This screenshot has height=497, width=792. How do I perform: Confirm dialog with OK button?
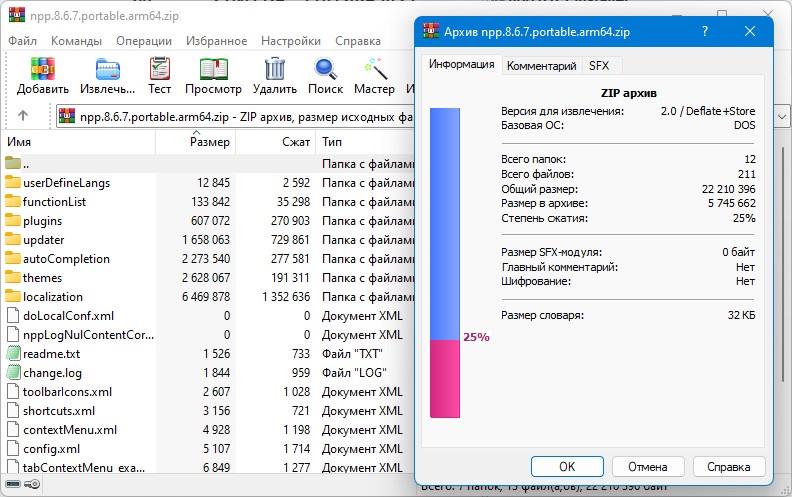pyautogui.click(x=567, y=467)
